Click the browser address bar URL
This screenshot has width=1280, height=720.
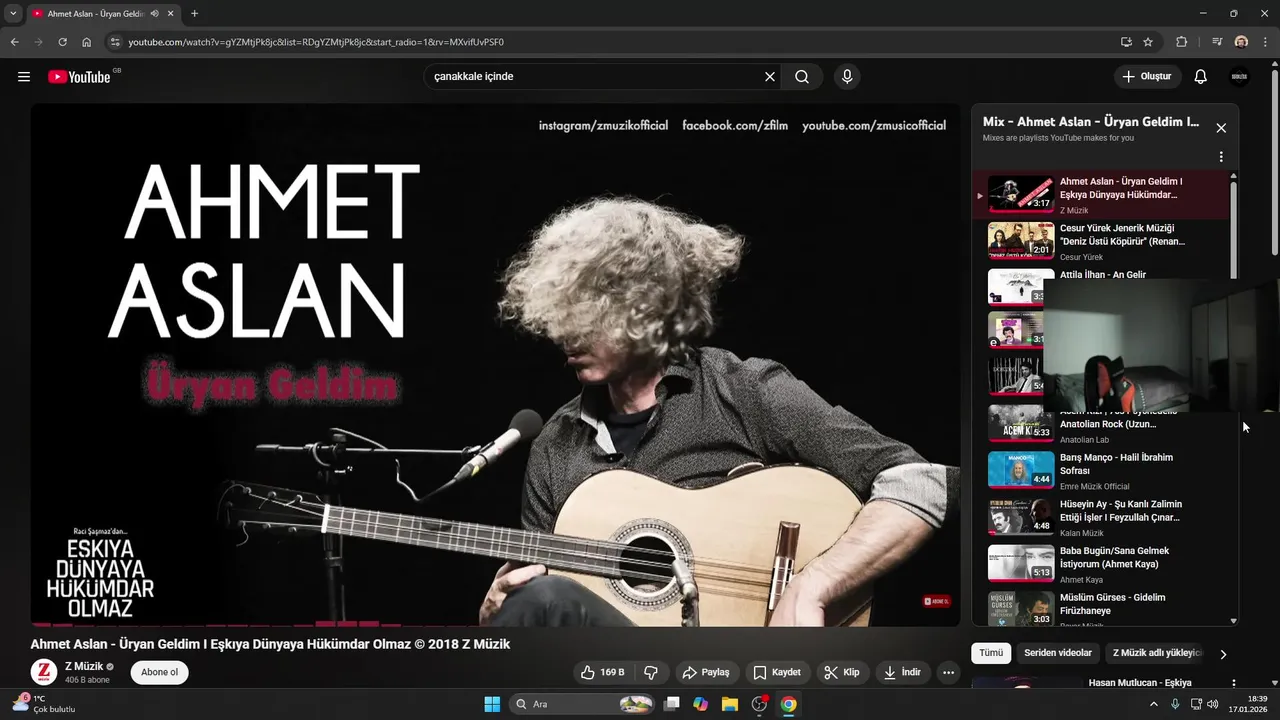[316, 42]
